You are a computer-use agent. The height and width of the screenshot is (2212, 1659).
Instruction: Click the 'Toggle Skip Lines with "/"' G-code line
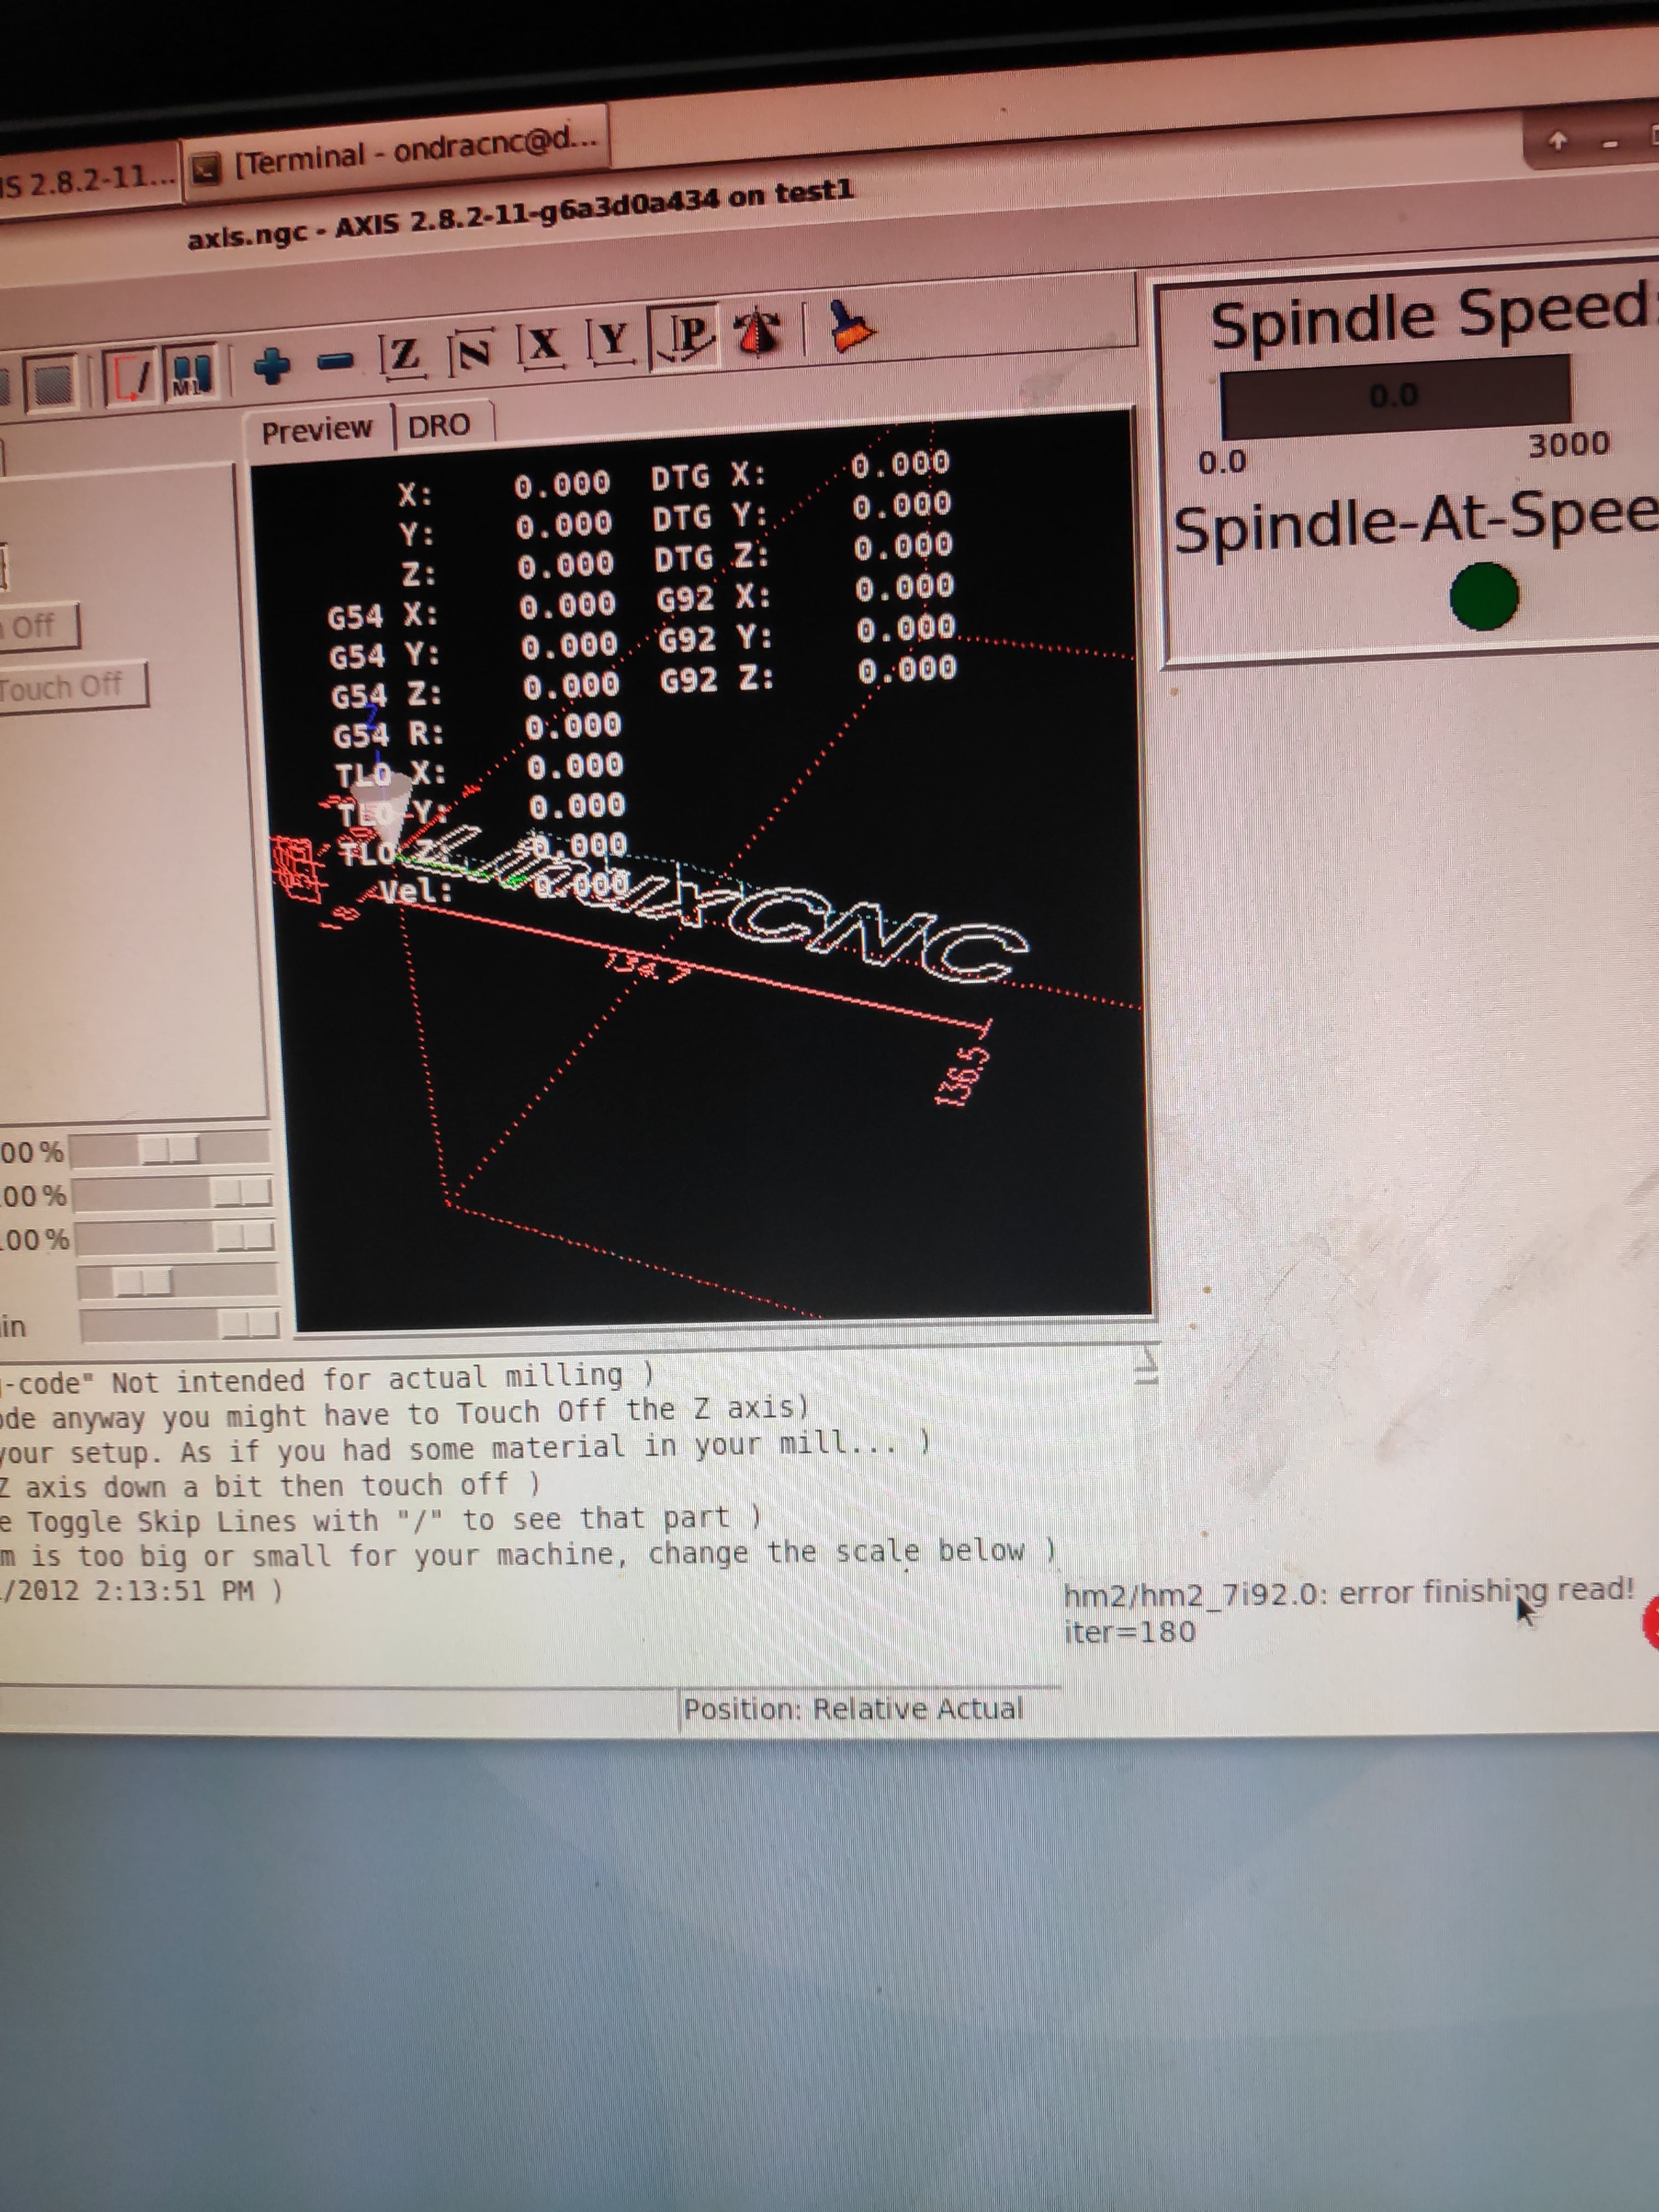tap(381, 1521)
